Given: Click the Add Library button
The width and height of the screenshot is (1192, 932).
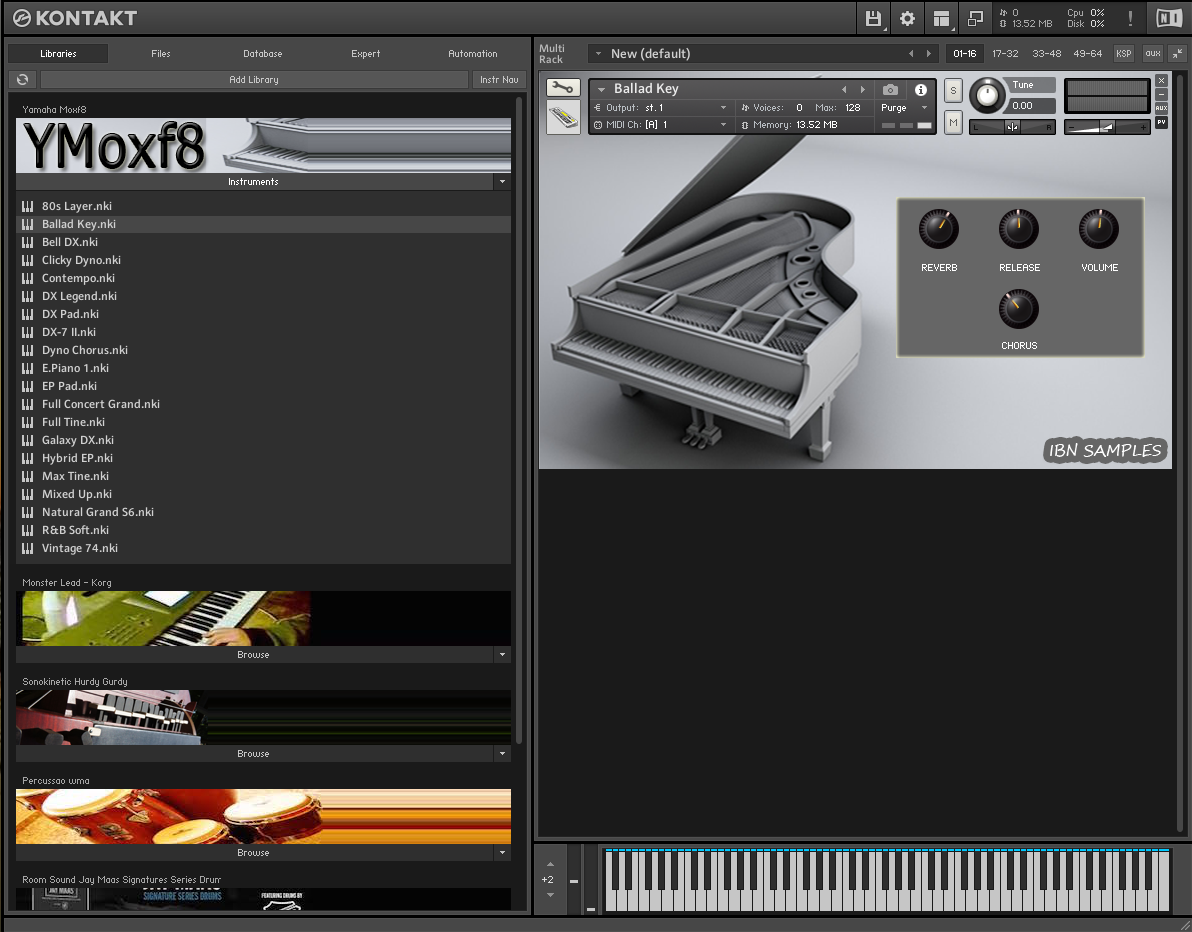Looking at the screenshot, I should click(x=254, y=80).
